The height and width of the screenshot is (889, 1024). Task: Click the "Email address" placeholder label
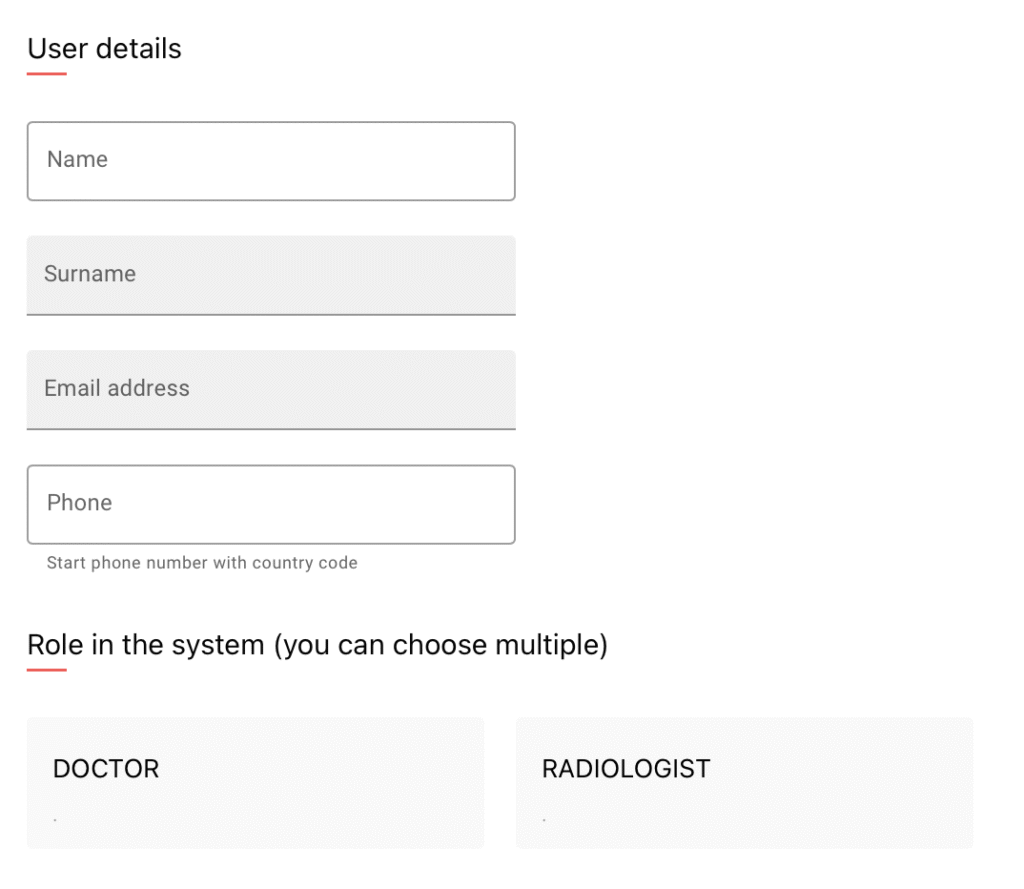(x=117, y=388)
